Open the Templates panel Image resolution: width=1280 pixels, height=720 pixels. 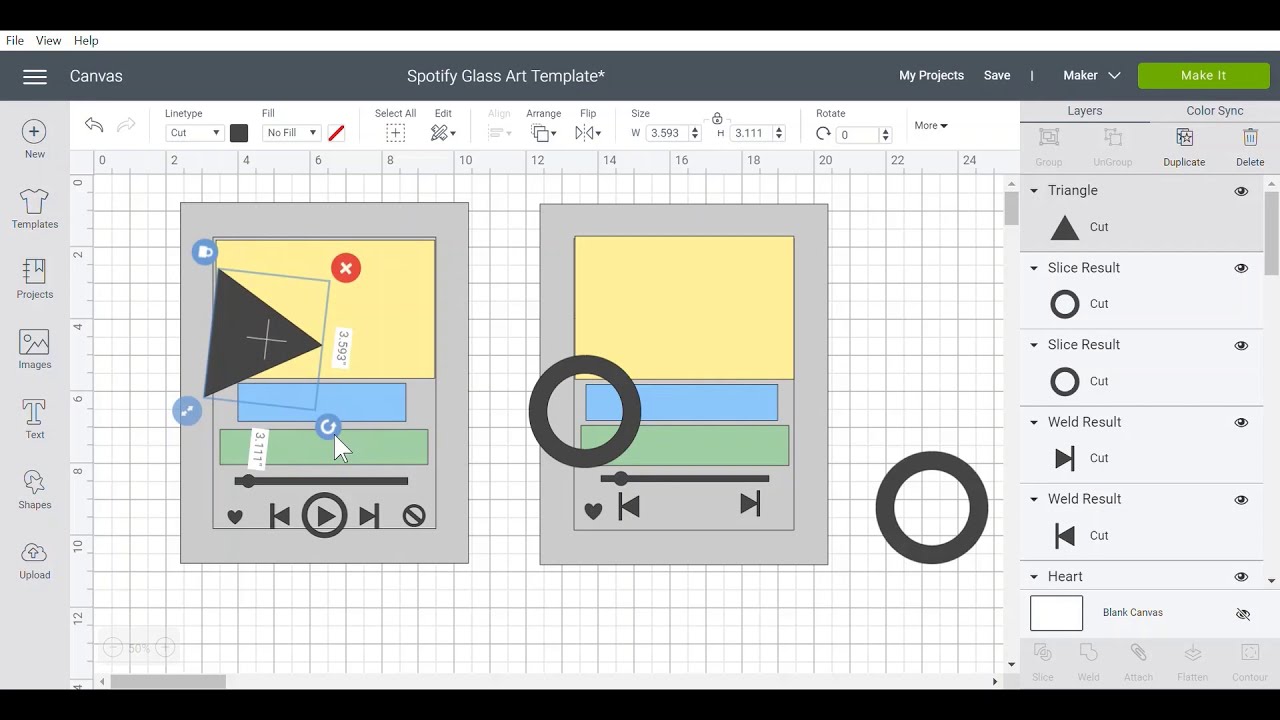pyautogui.click(x=34, y=209)
